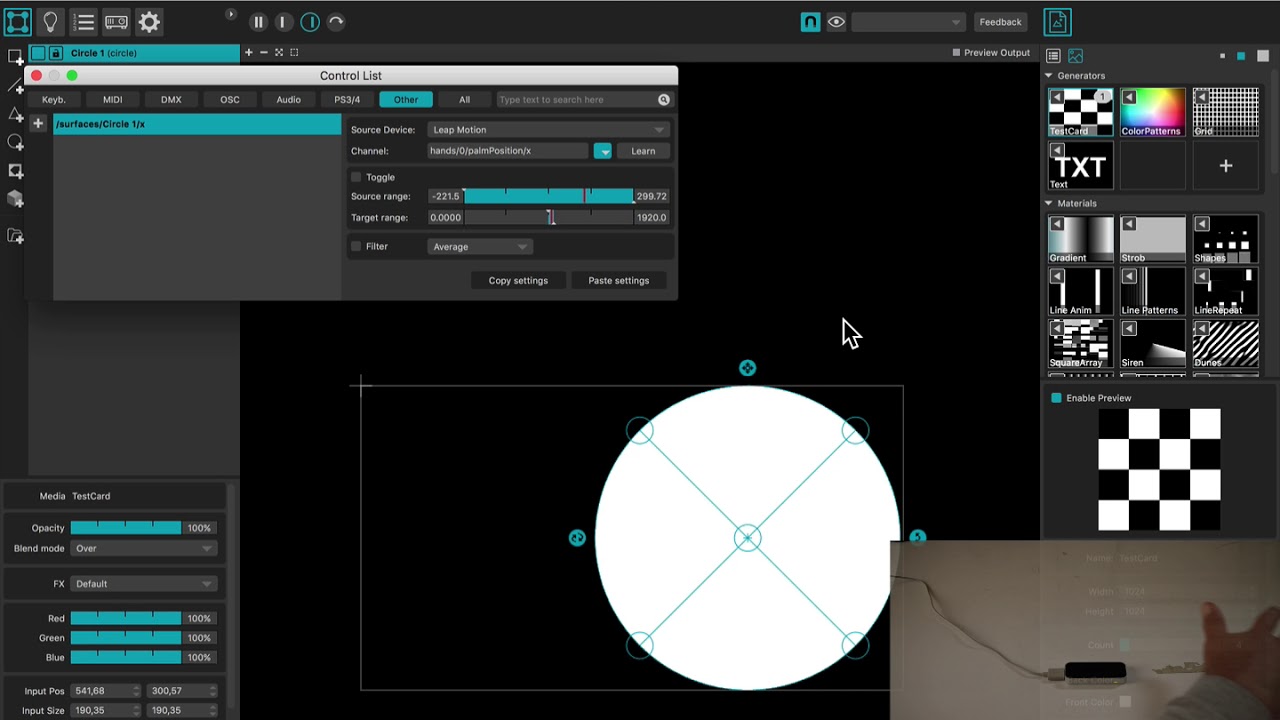Open the settings gear icon
The width and height of the screenshot is (1280, 720).
click(149, 22)
